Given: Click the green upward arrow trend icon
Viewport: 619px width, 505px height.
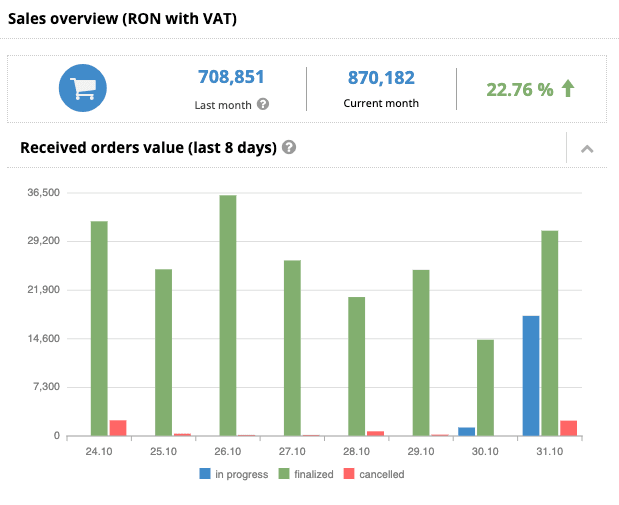Looking at the screenshot, I should click(x=568, y=89).
